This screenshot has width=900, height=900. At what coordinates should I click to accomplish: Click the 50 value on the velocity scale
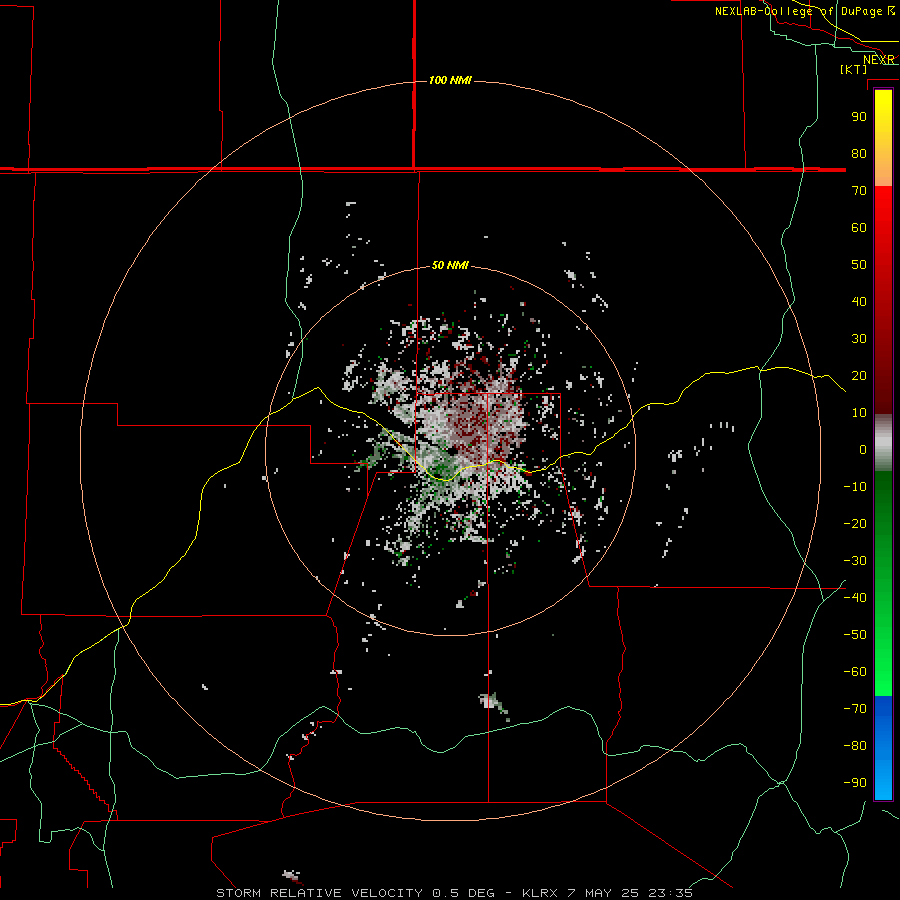(859, 265)
